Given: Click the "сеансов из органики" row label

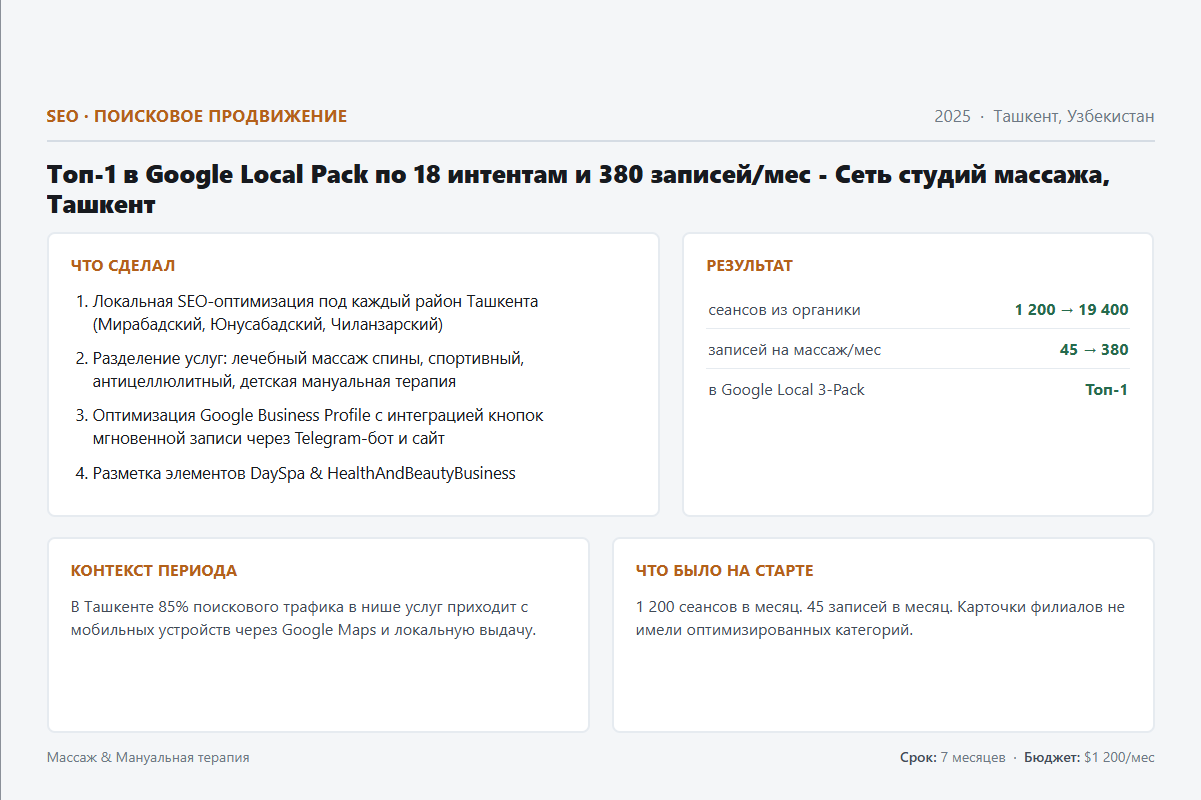Looking at the screenshot, I should (x=784, y=310).
